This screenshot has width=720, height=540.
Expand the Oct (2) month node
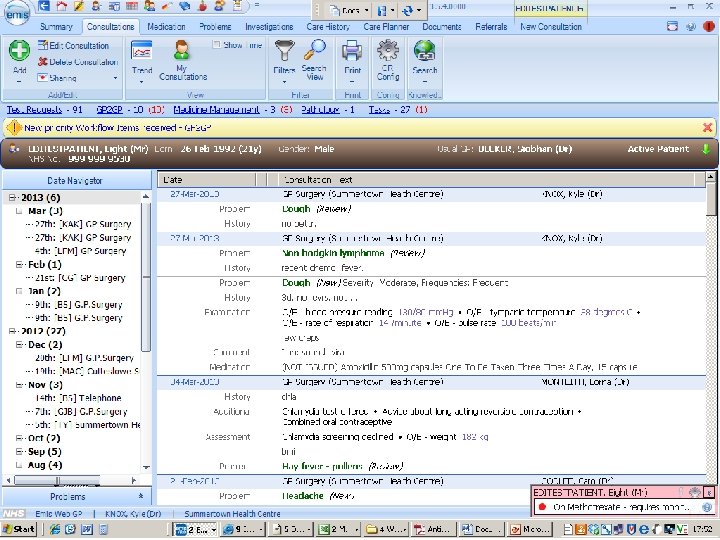click(19, 438)
